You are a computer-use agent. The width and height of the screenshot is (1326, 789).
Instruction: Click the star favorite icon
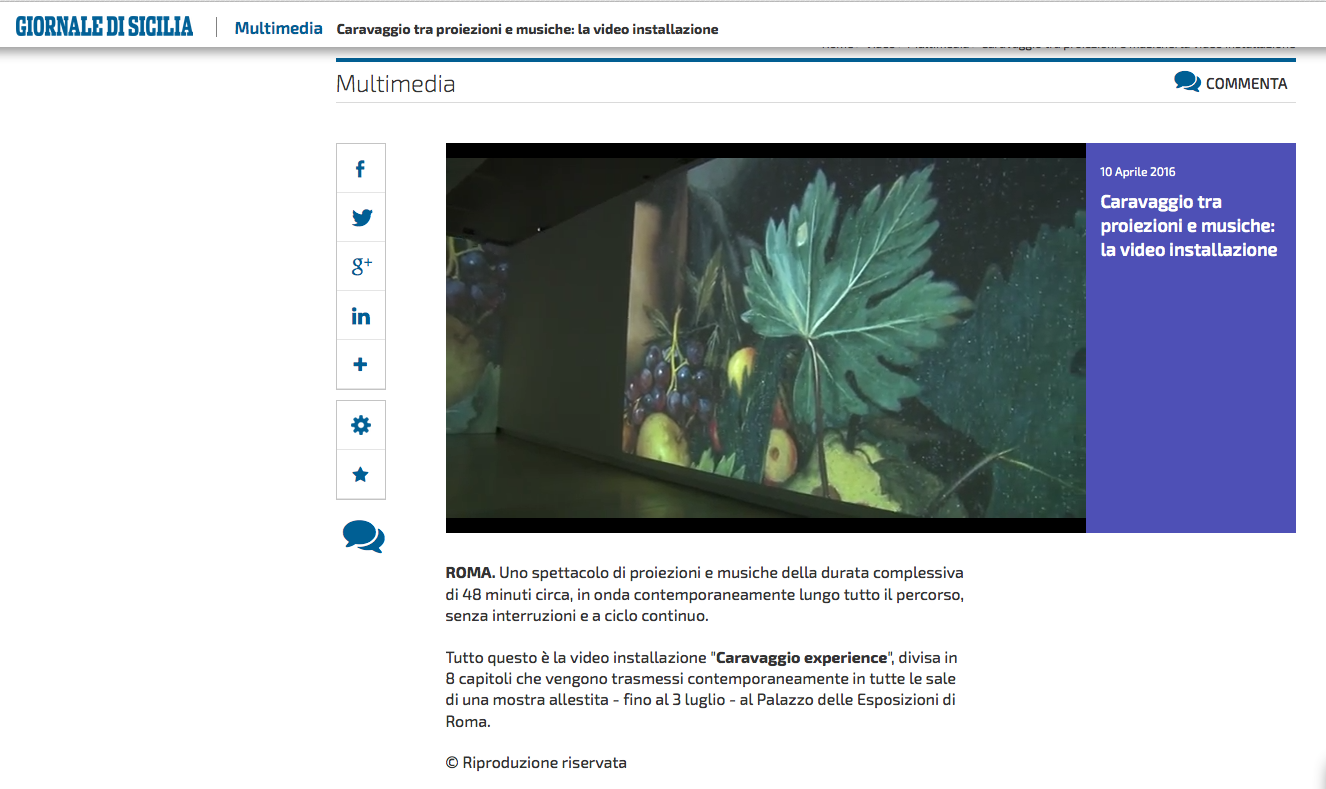coord(361,475)
